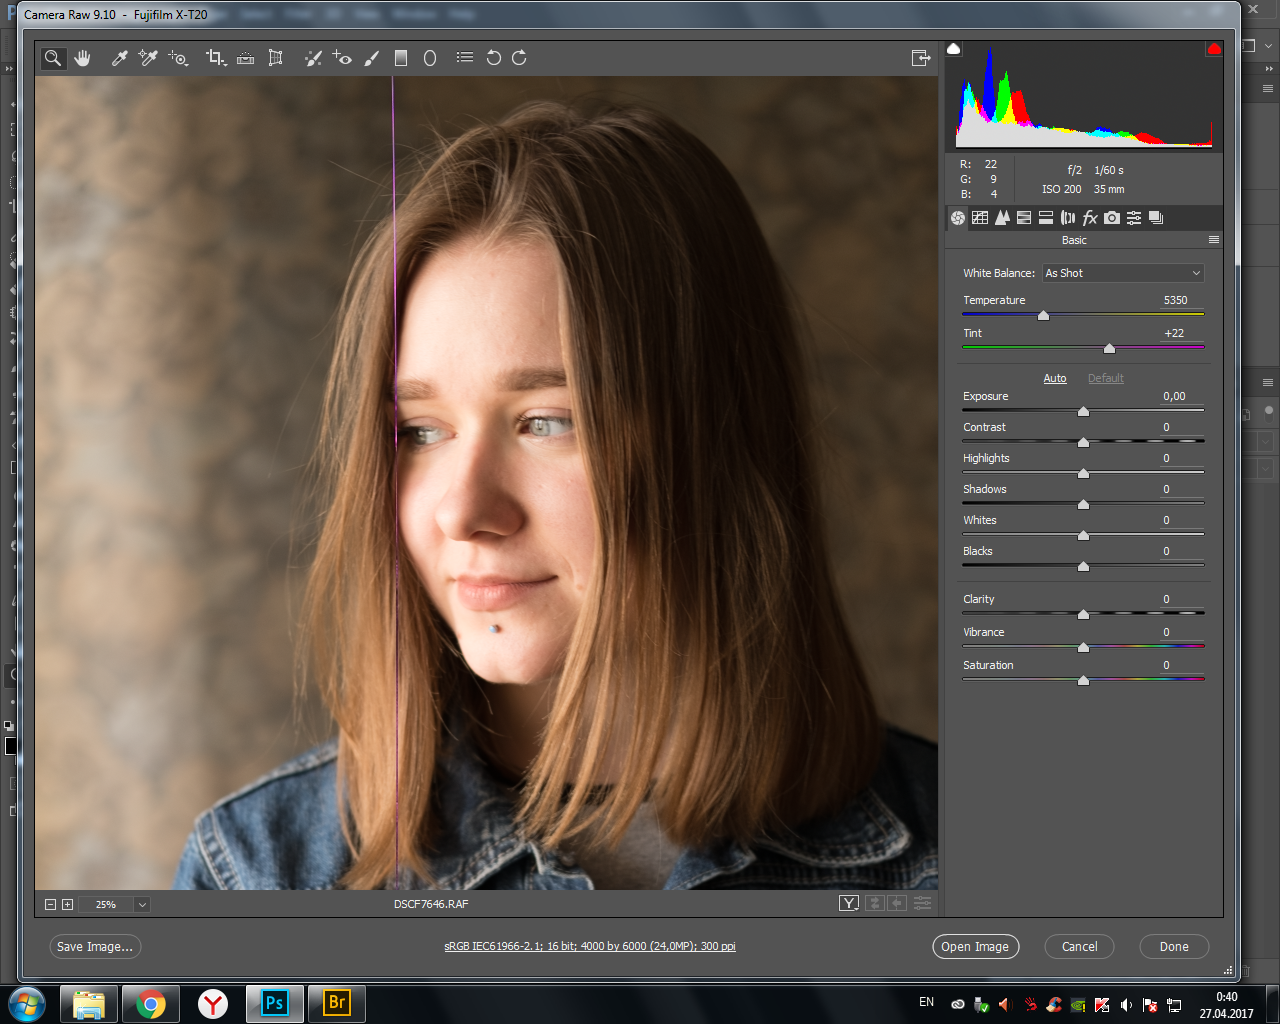Select the Hand tool
The width and height of the screenshot is (1280, 1024).
[82, 58]
